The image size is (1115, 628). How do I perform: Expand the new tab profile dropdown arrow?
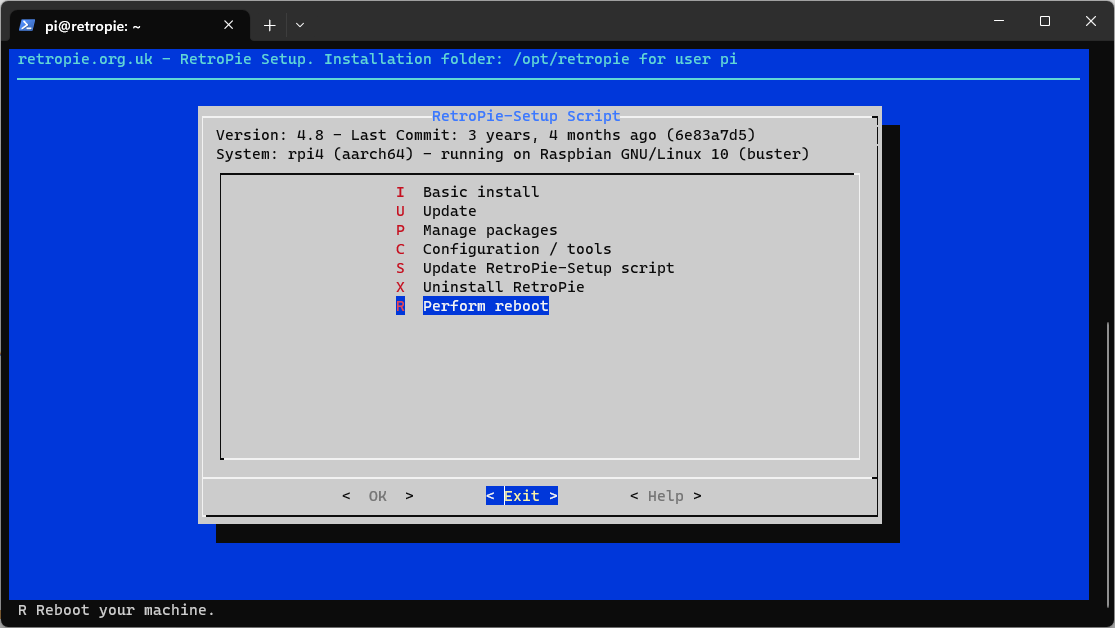[x=300, y=26]
